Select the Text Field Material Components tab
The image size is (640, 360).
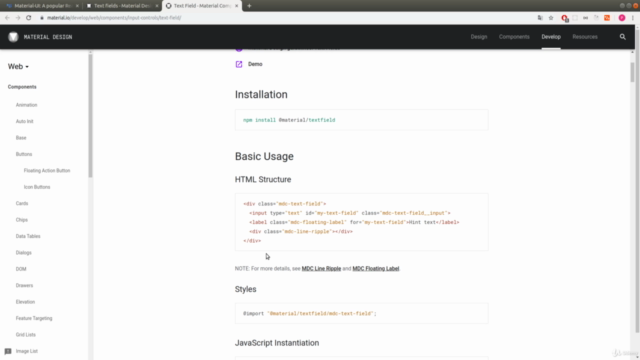pyautogui.click(x=202, y=6)
